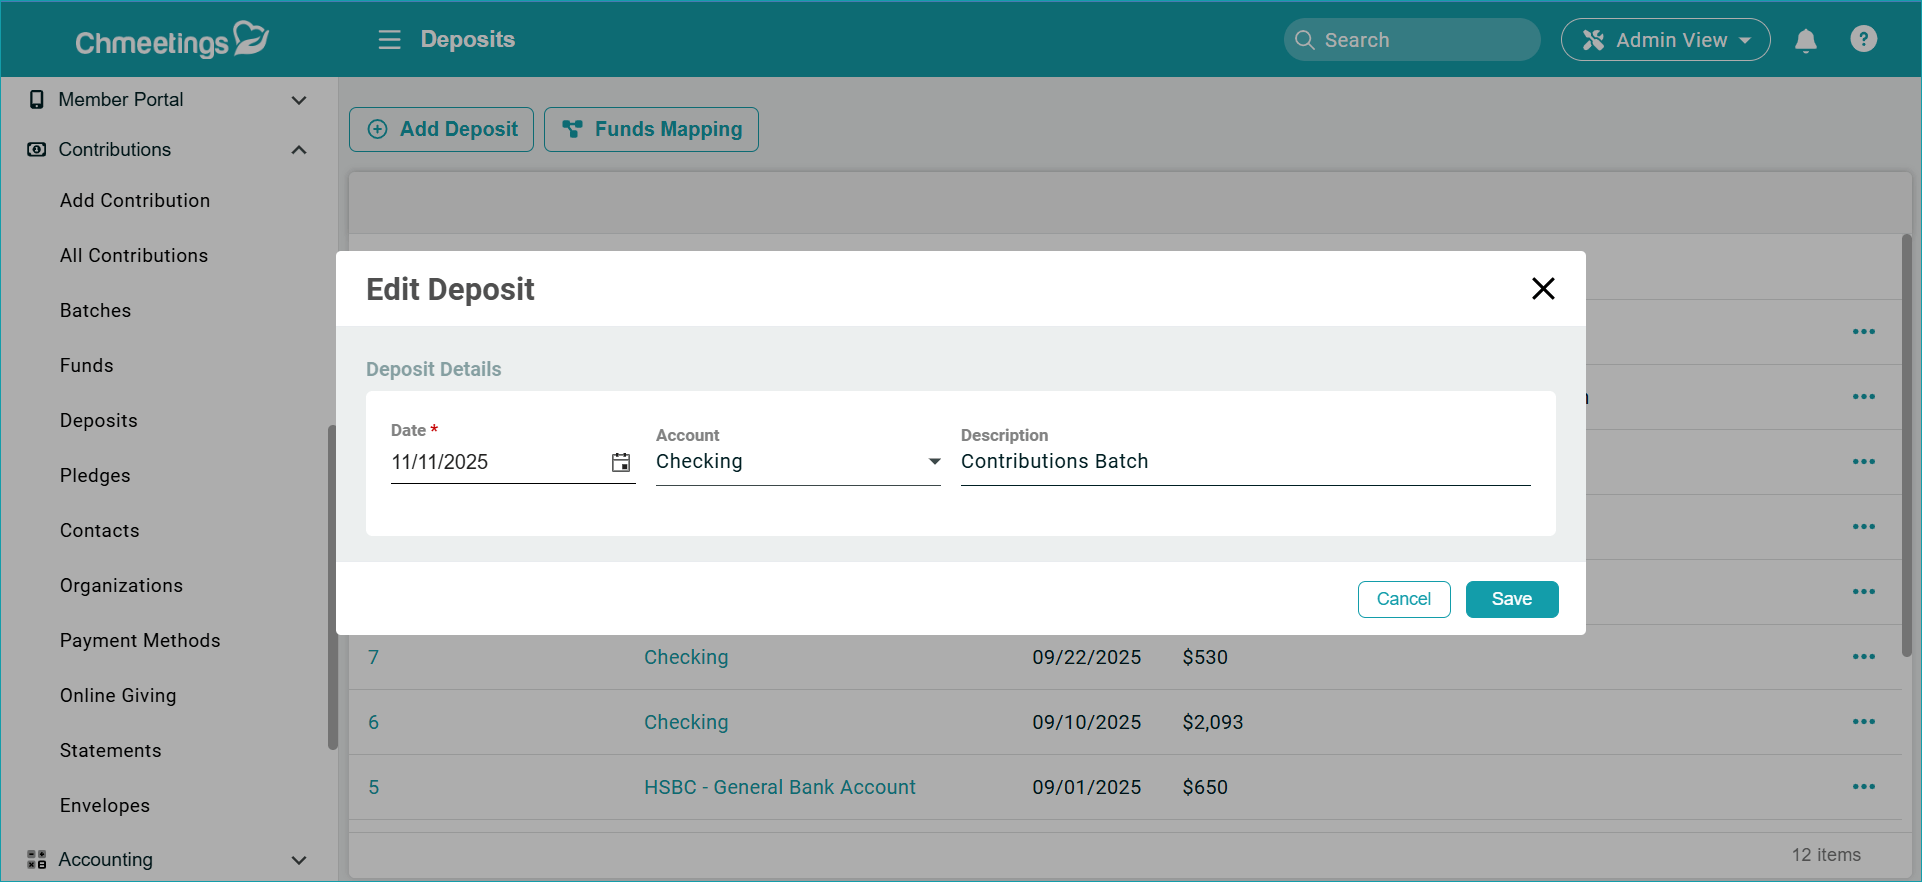Go to Payment Methods

(x=140, y=640)
